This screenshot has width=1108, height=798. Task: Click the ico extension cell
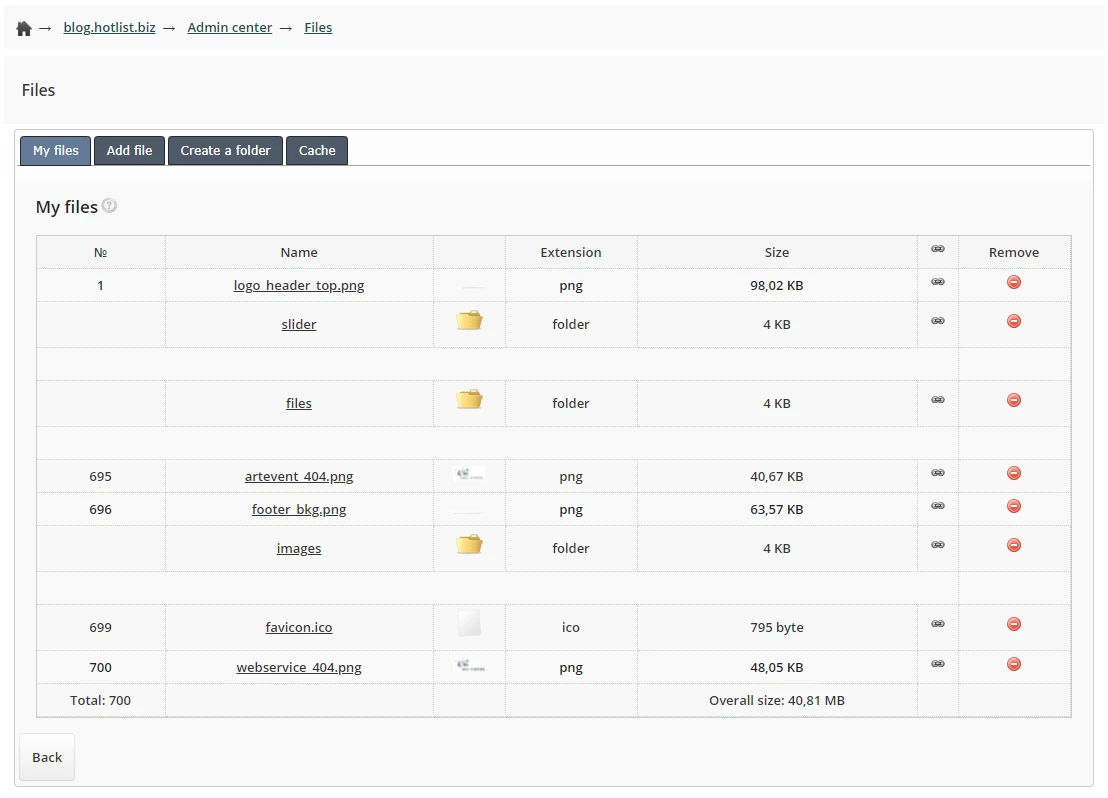[571, 628]
